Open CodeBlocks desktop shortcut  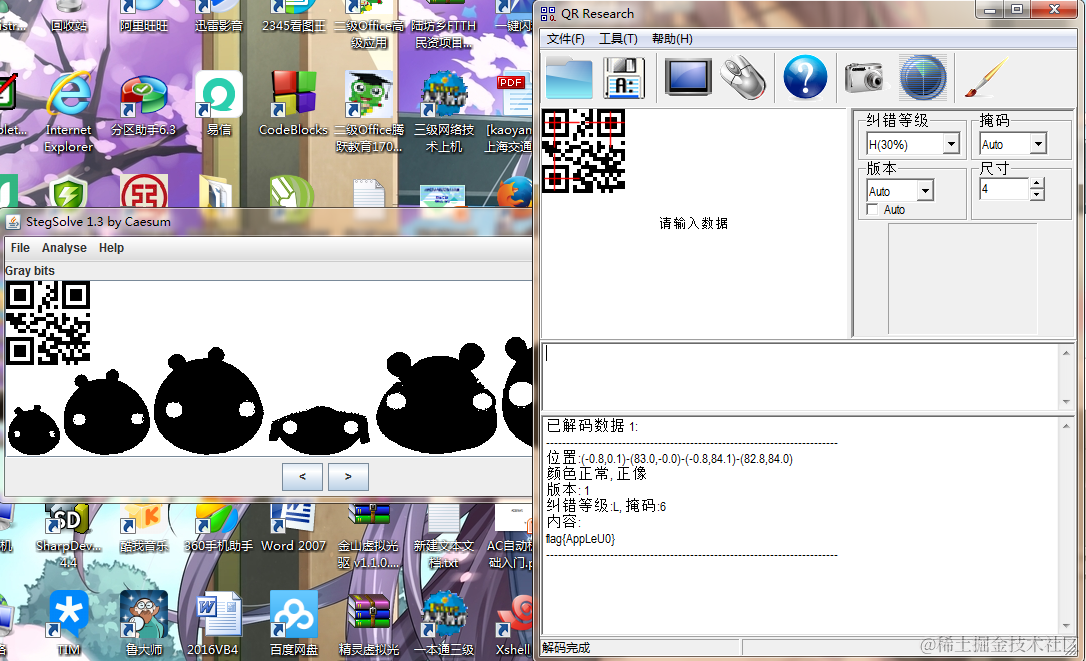(x=293, y=105)
